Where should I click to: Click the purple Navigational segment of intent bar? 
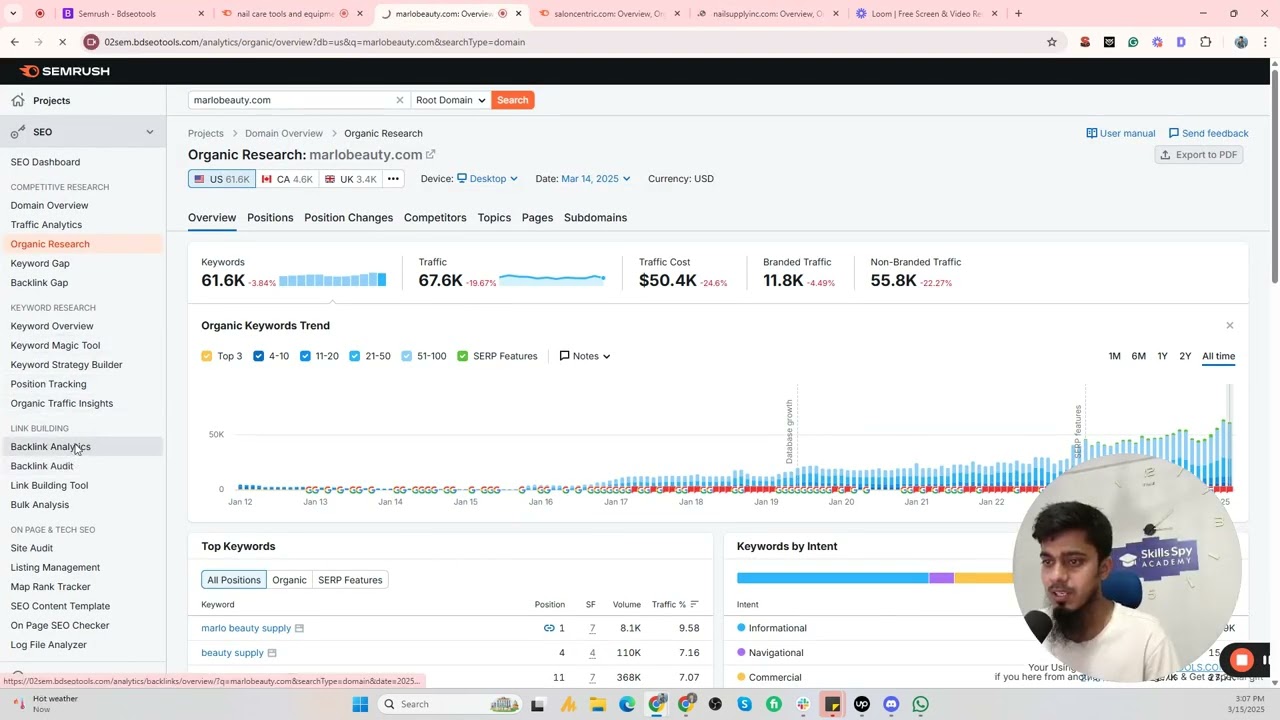click(x=941, y=578)
